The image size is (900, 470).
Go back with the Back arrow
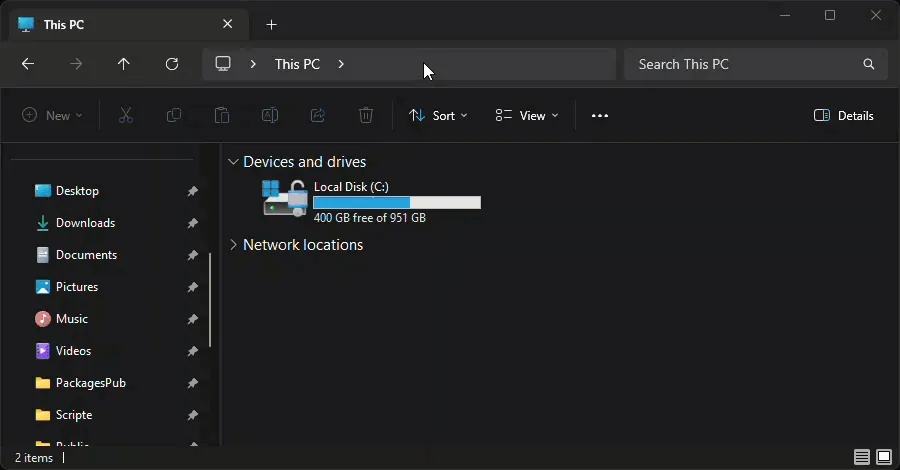tap(28, 64)
